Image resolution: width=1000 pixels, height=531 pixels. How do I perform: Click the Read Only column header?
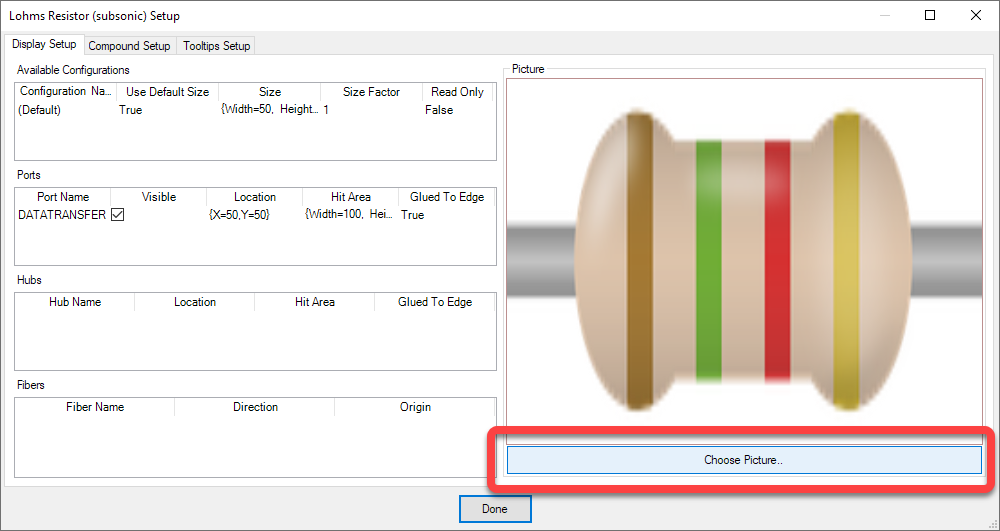point(457,92)
